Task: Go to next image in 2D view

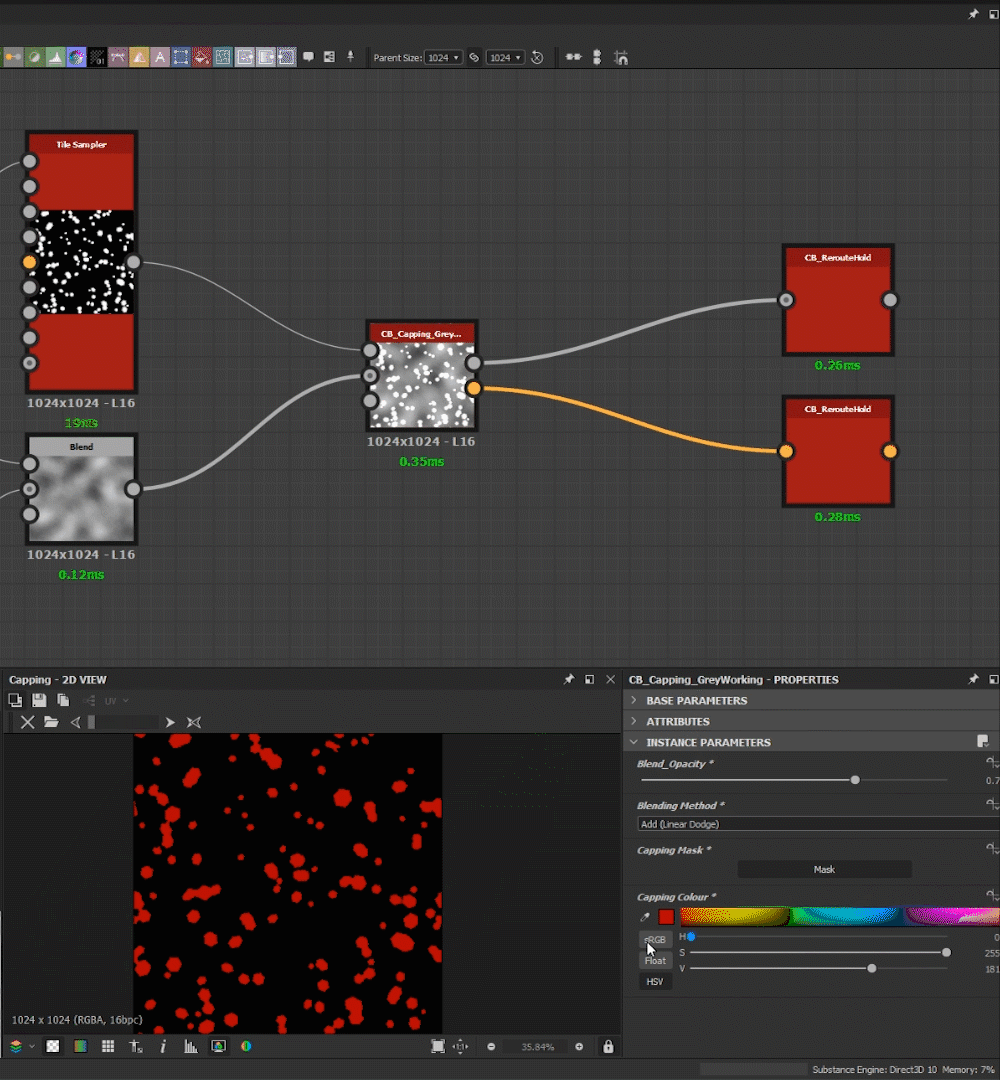Action: [x=169, y=722]
